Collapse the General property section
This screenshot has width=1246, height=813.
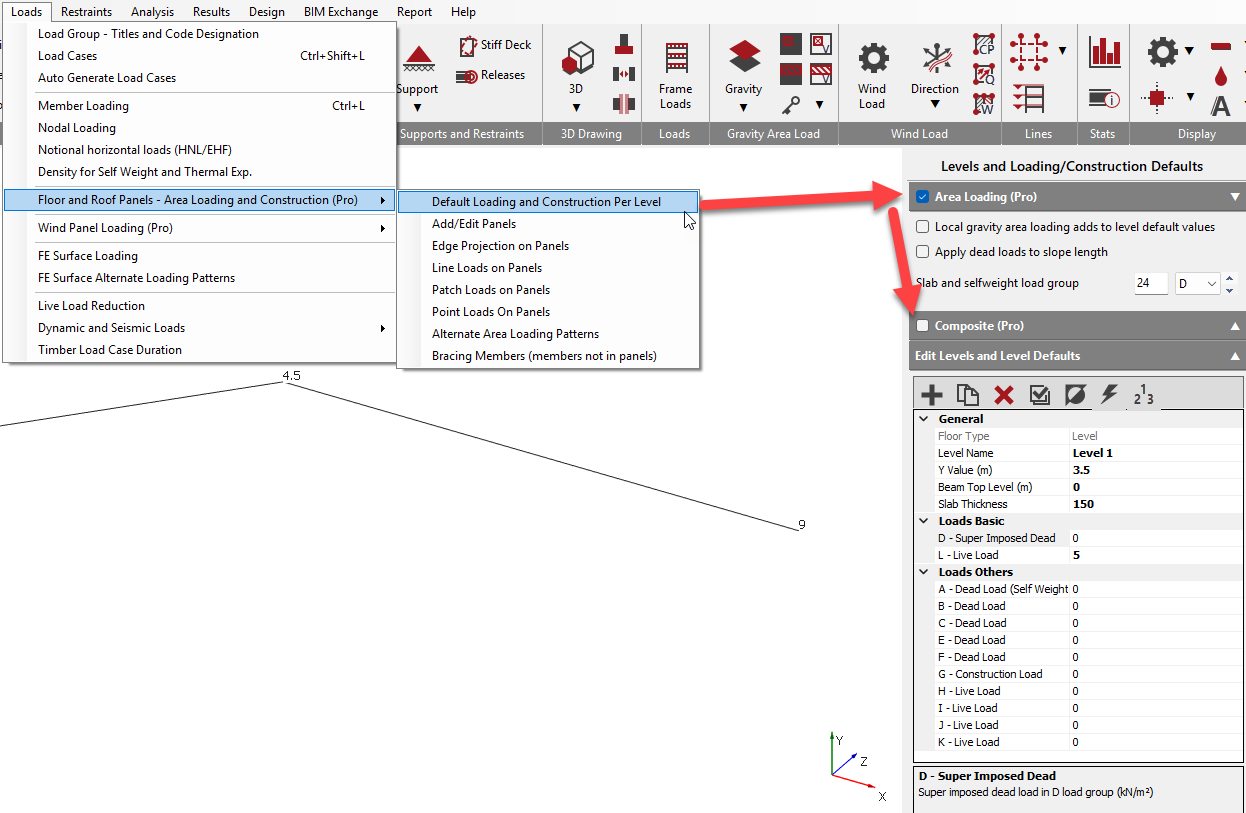click(925, 419)
